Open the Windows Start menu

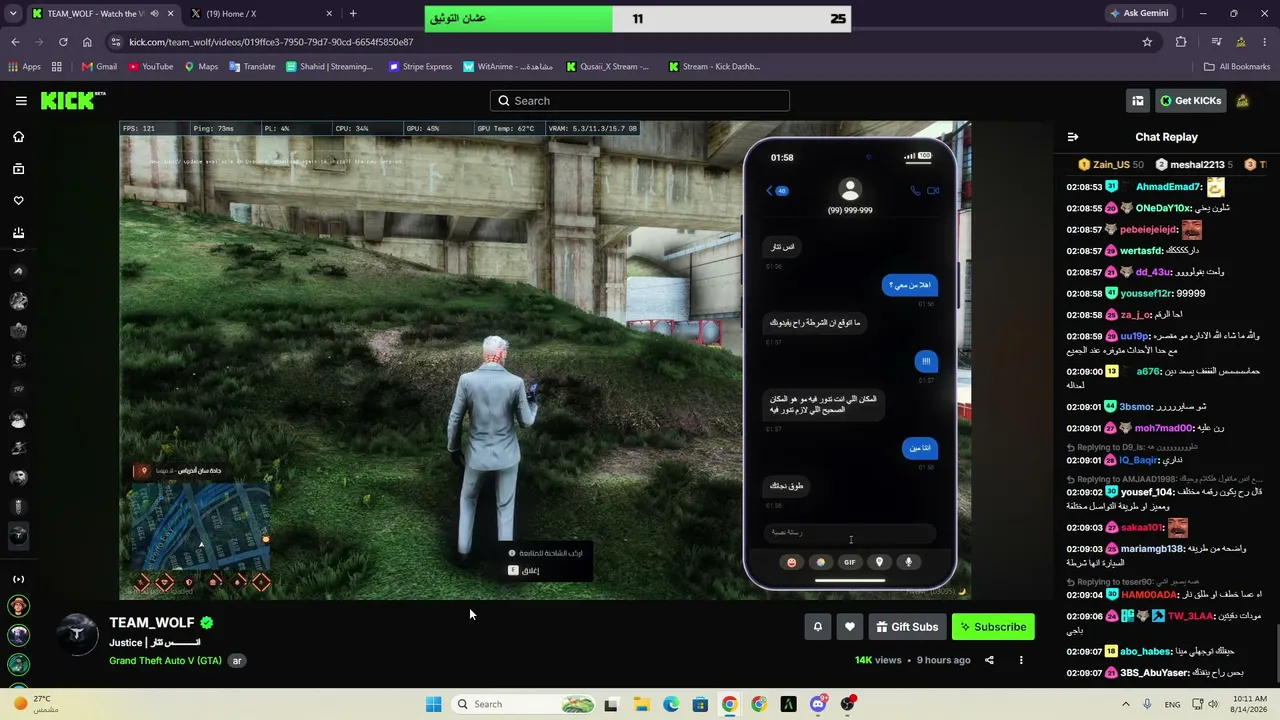pyautogui.click(x=433, y=704)
